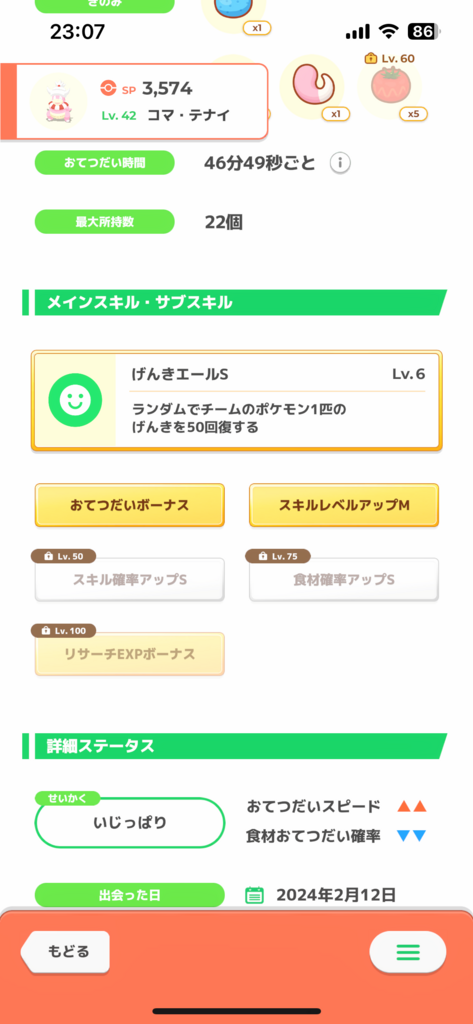Tap locked スキル確率アップS sub skill
Viewport: 473px width, 1024px height.
point(129,579)
